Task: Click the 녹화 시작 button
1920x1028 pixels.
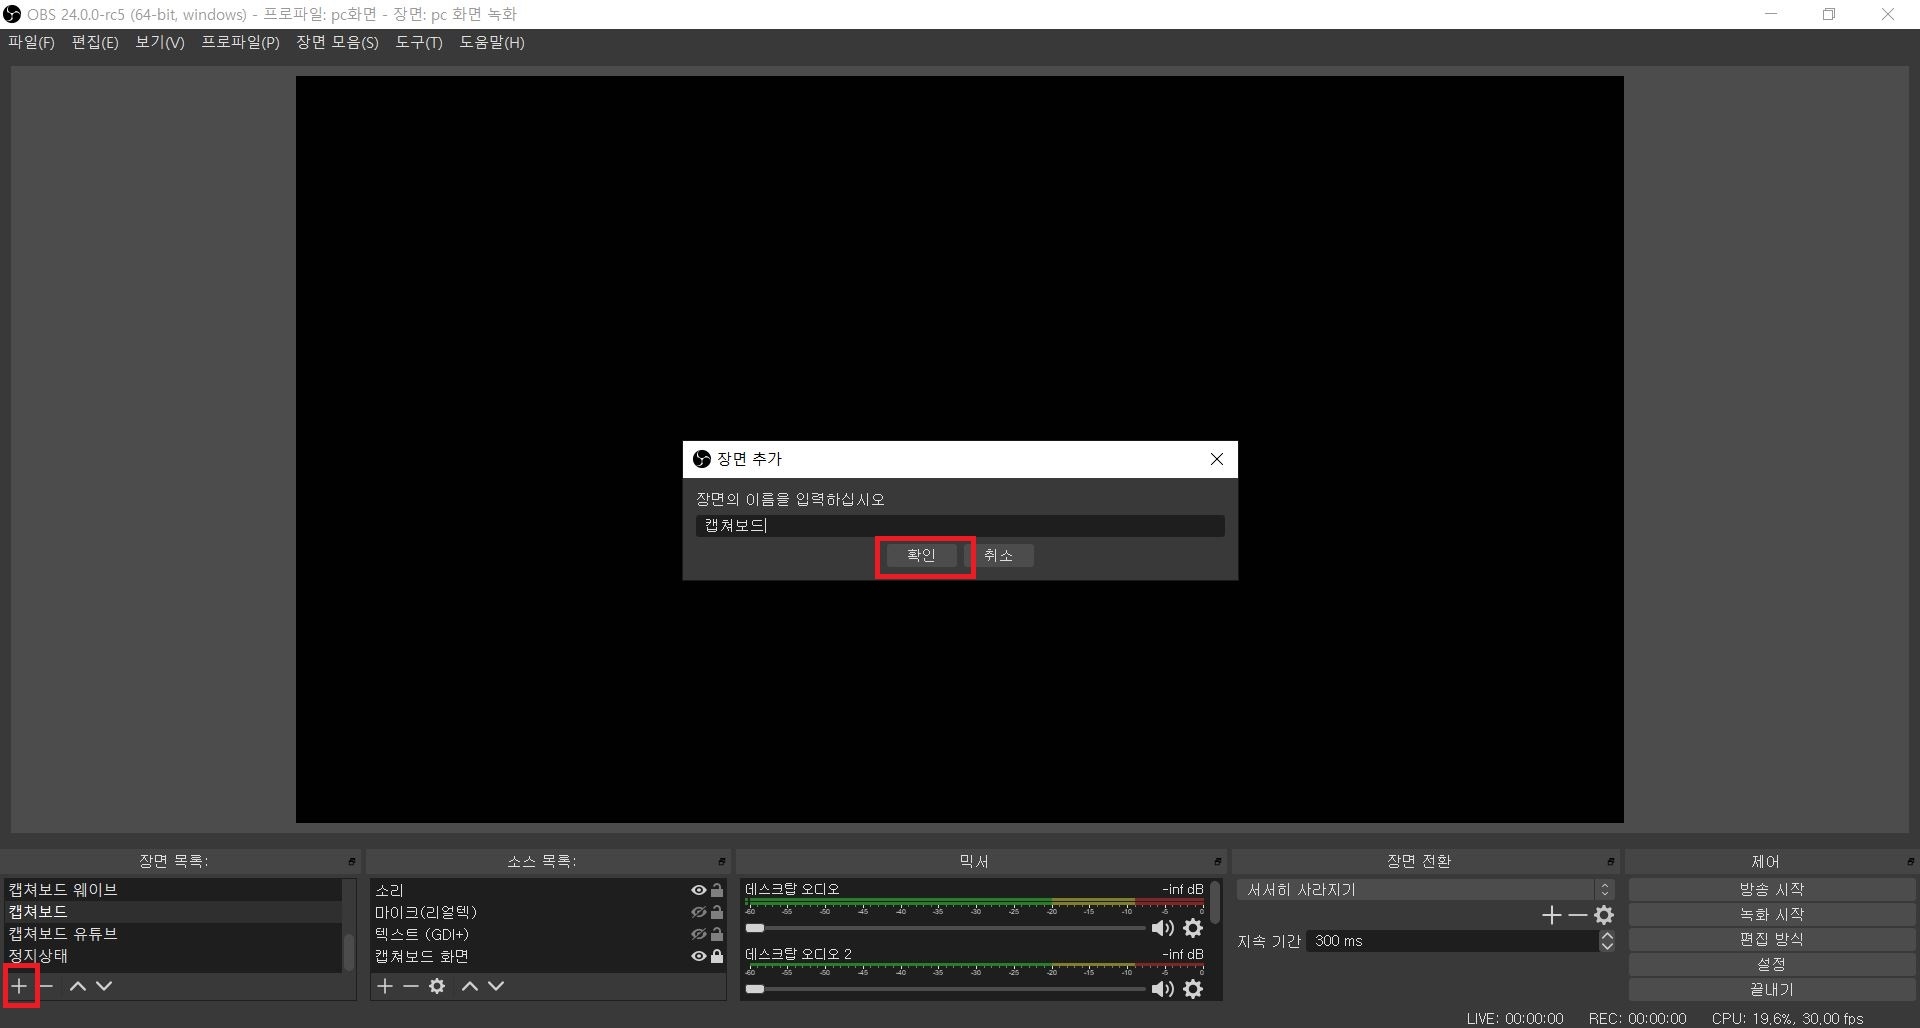Action: click(1771, 914)
